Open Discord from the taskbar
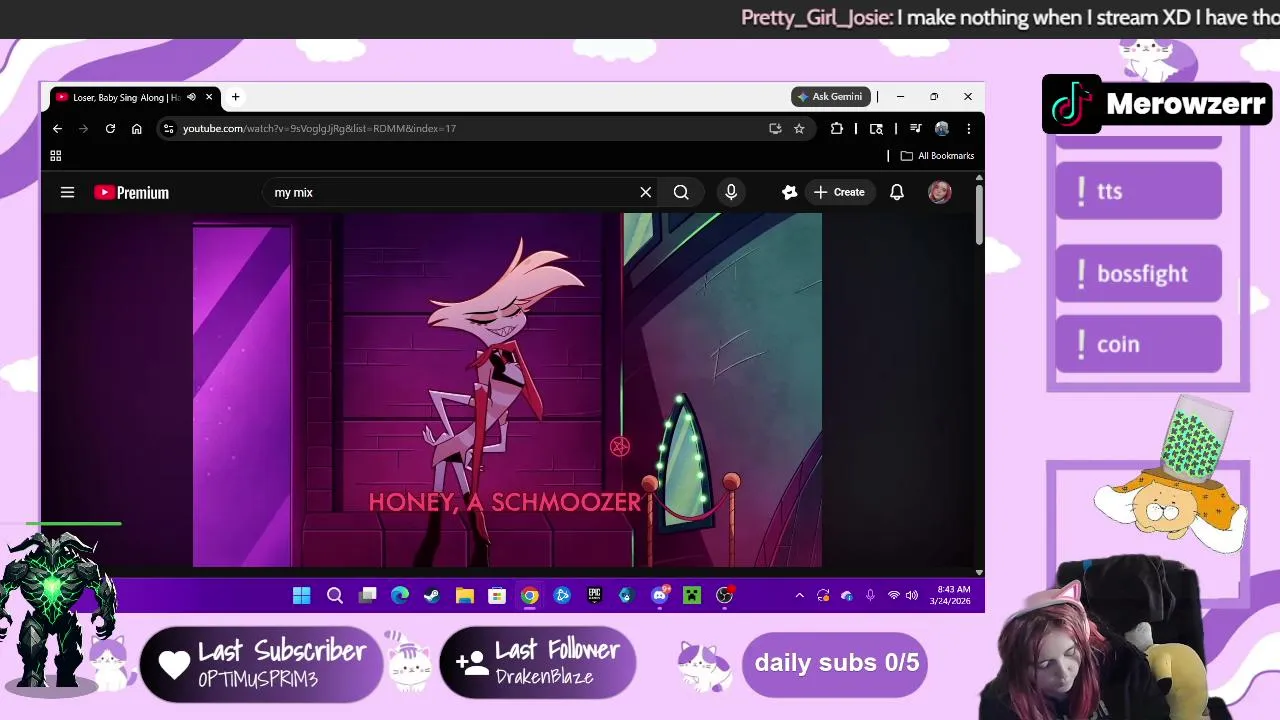 tap(660, 596)
